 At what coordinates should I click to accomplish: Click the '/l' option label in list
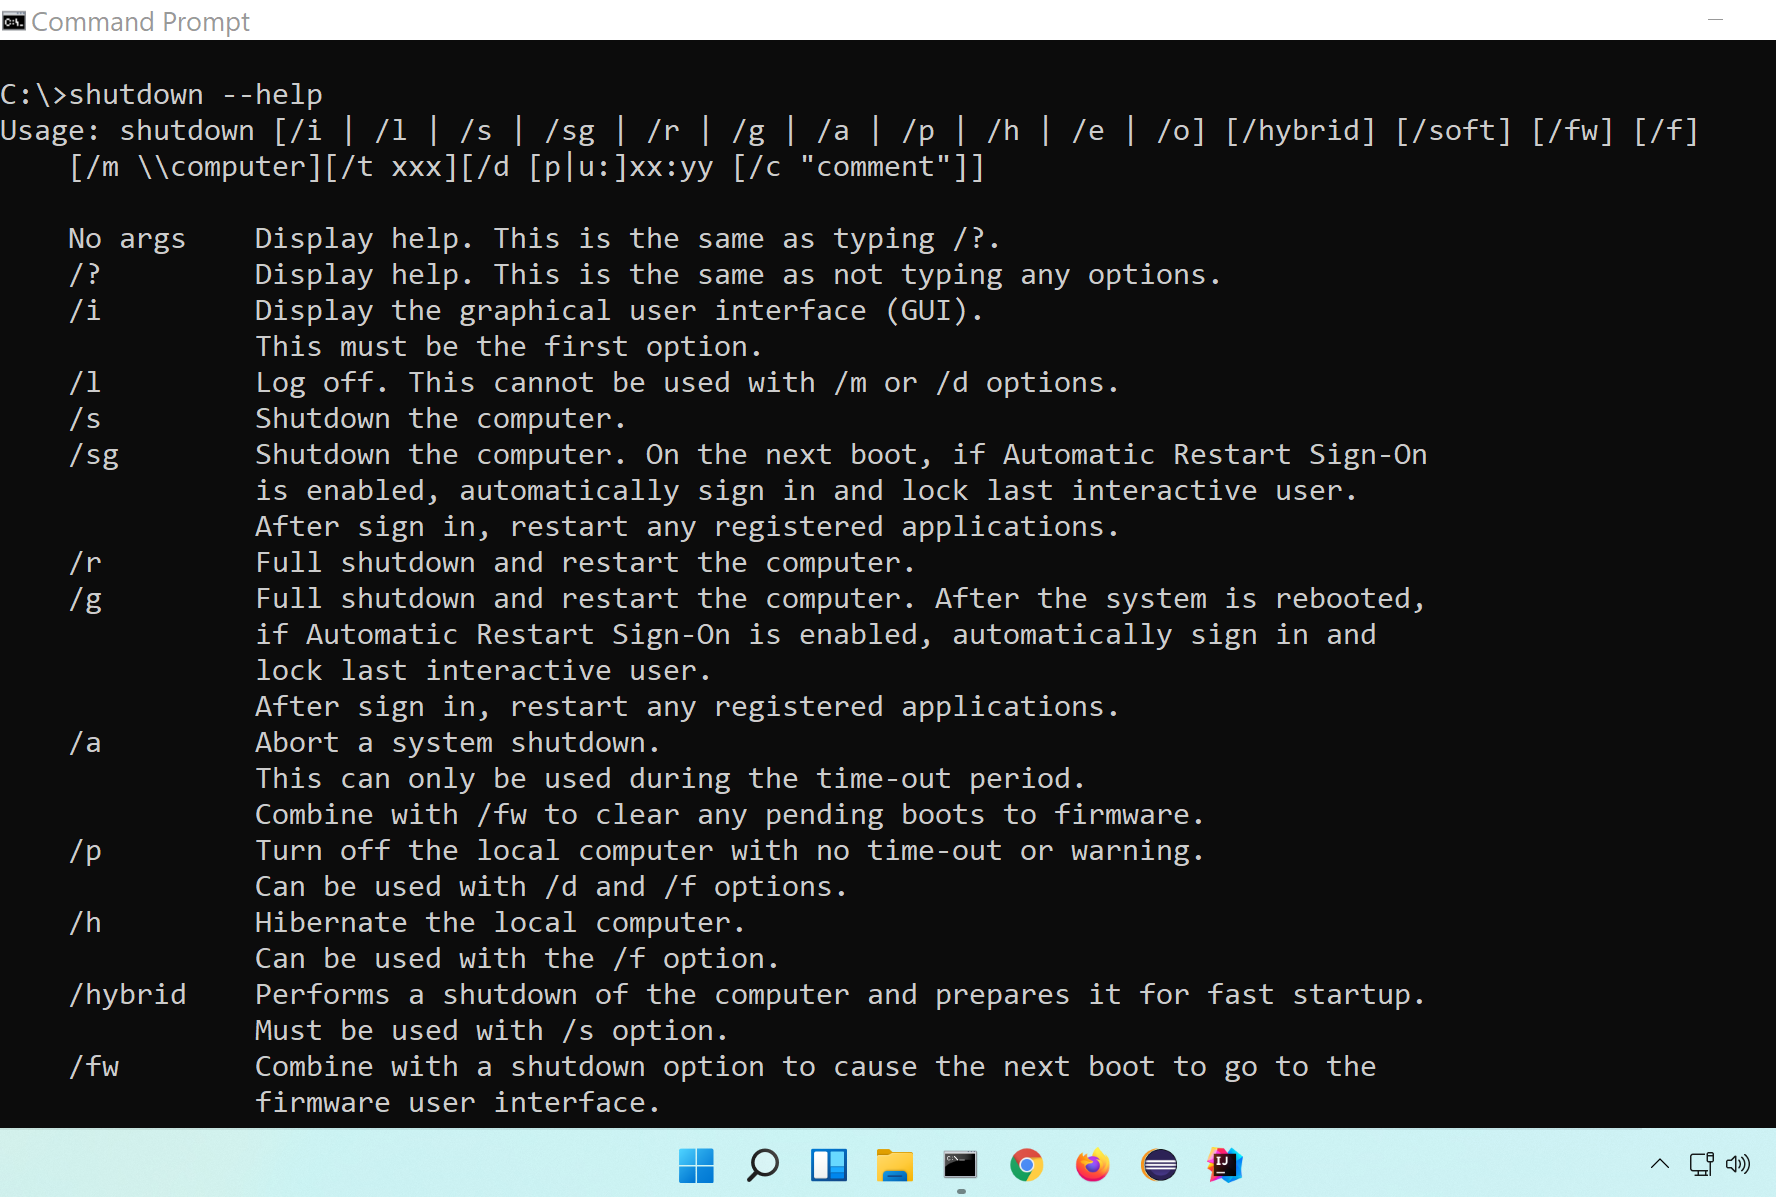(85, 382)
